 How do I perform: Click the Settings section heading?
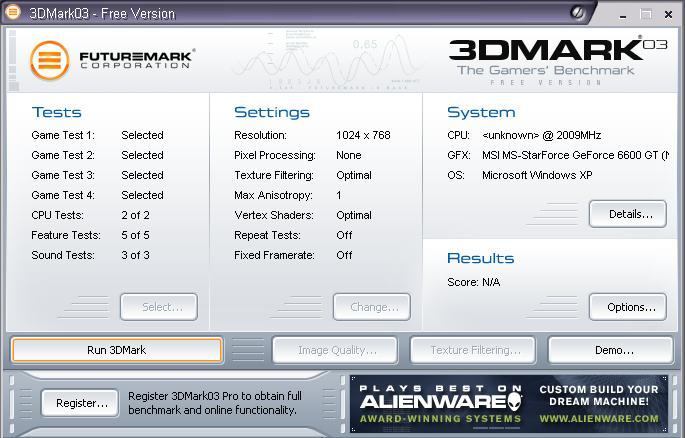click(x=272, y=112)
